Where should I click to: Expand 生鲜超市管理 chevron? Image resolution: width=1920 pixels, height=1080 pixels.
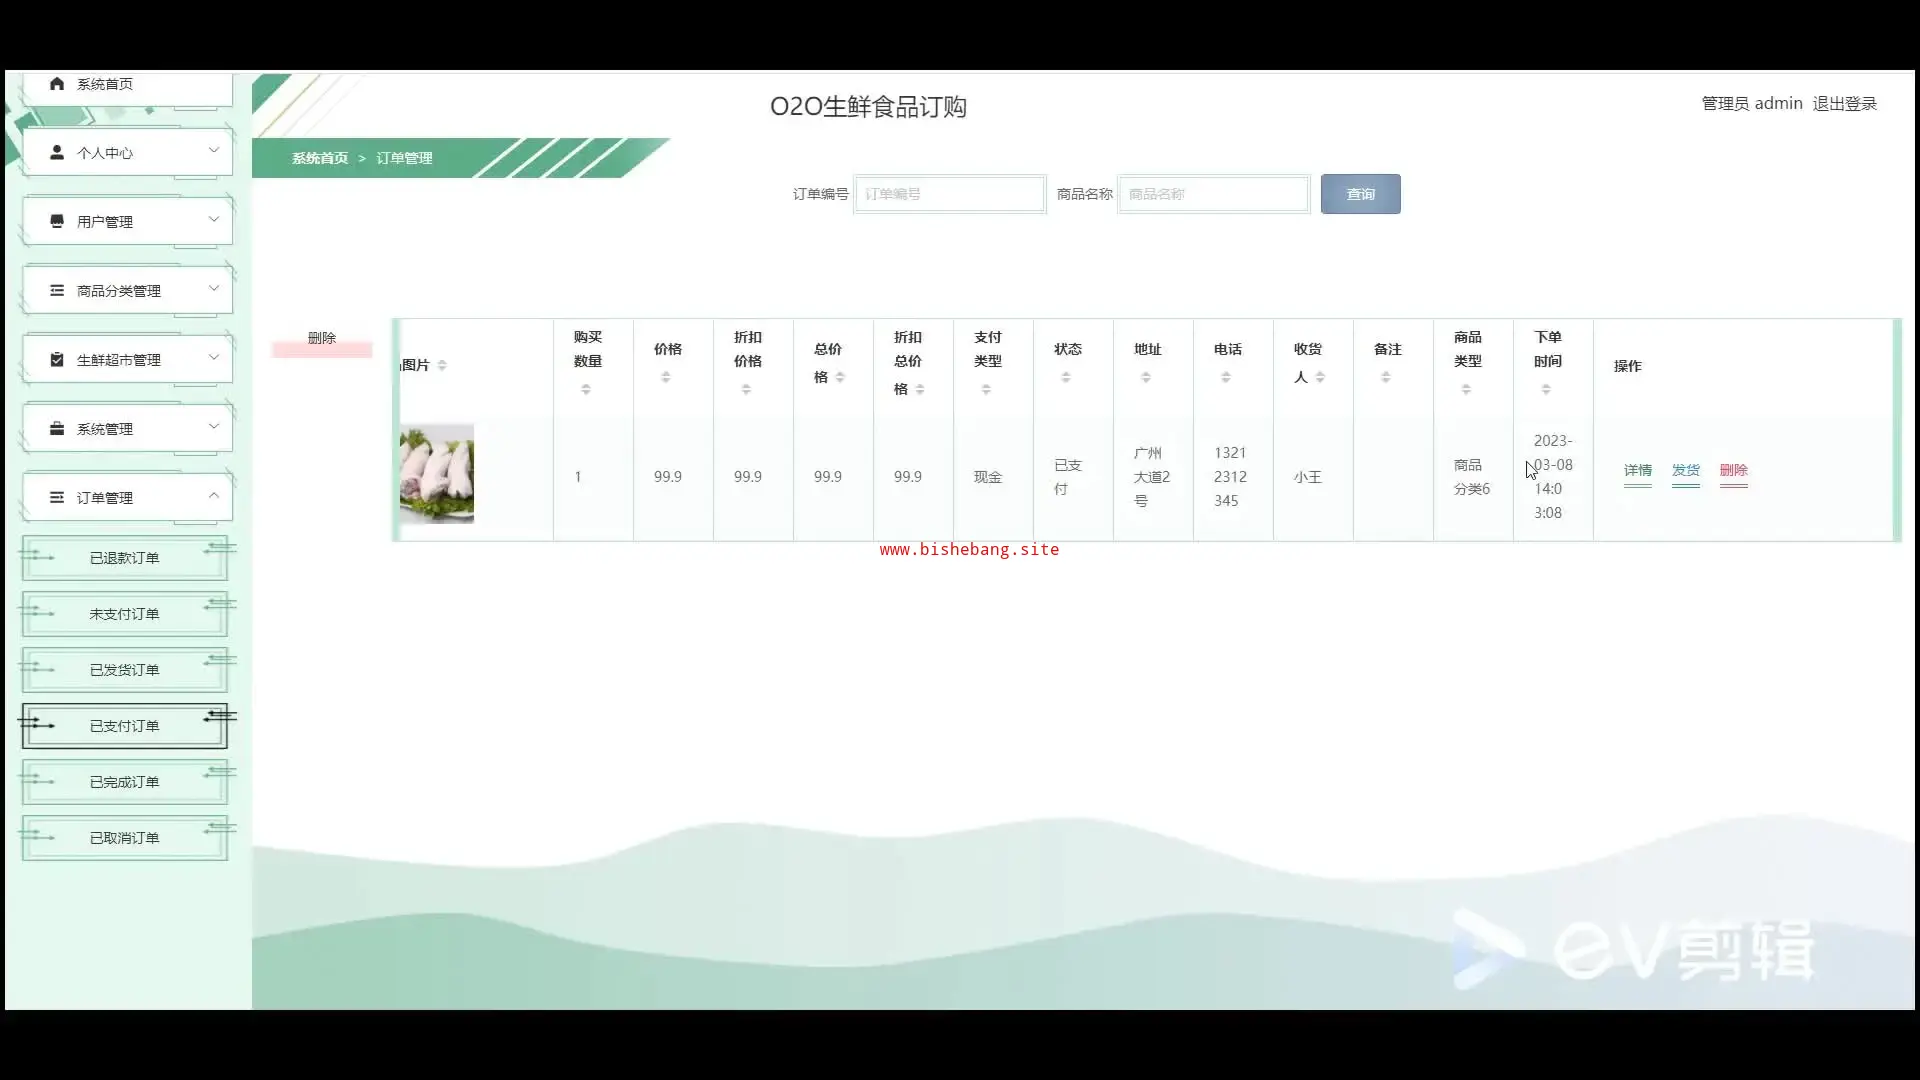213,358
